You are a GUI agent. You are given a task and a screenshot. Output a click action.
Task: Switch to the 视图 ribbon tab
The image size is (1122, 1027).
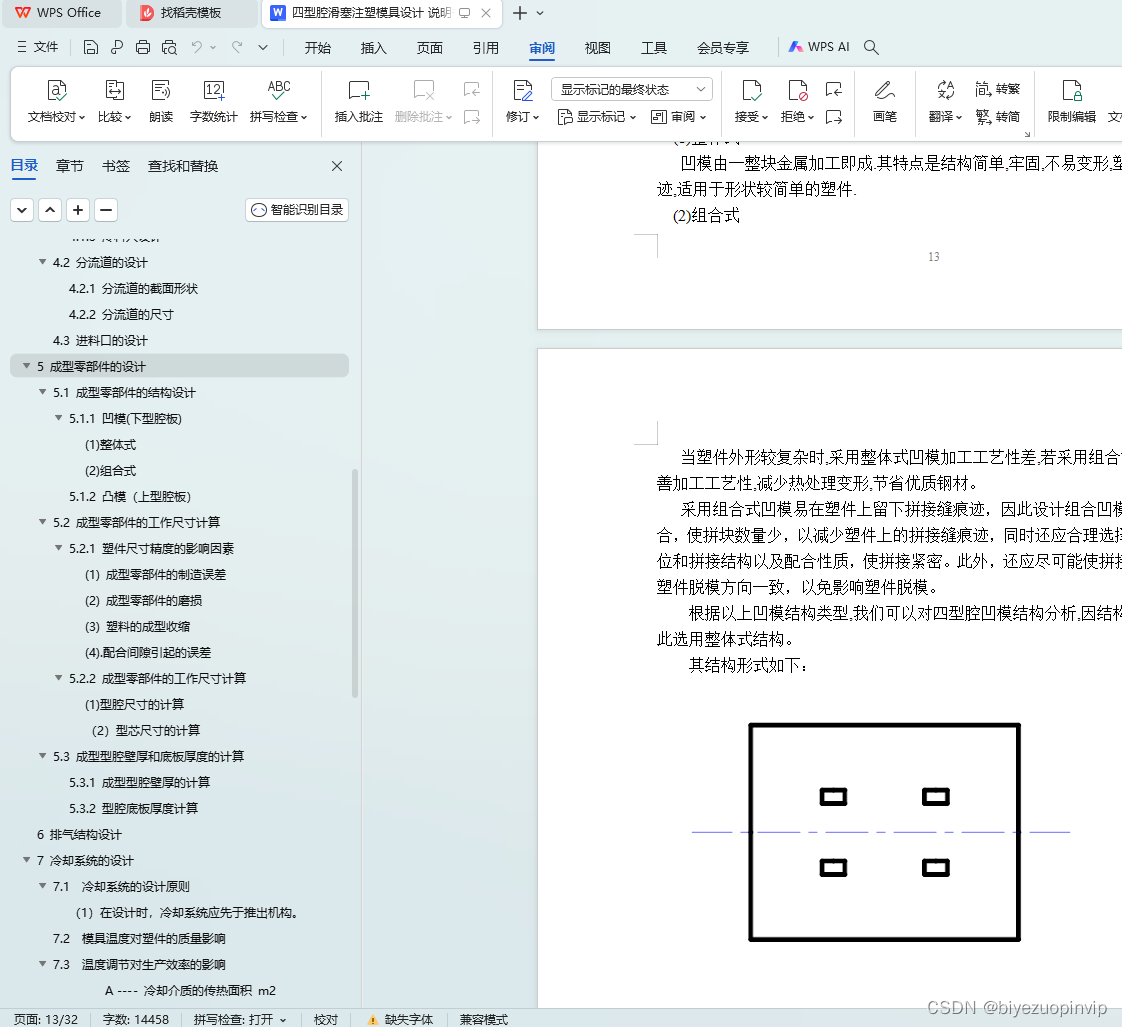(x=597, y=48)
